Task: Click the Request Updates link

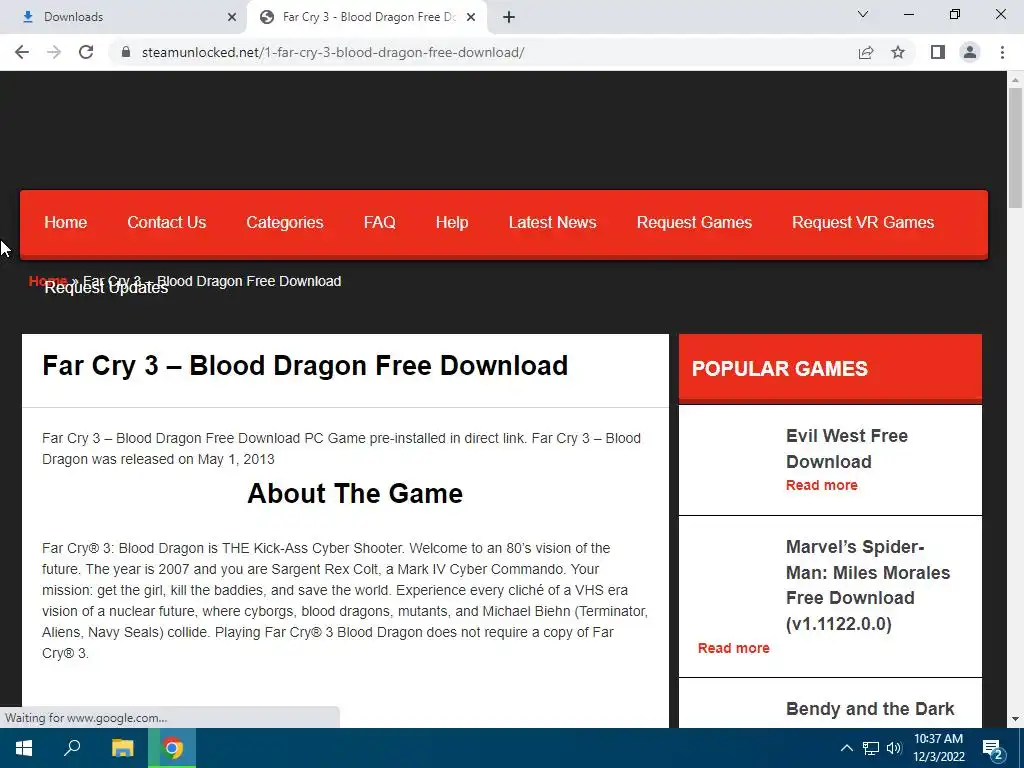Action: pos(106,288)
